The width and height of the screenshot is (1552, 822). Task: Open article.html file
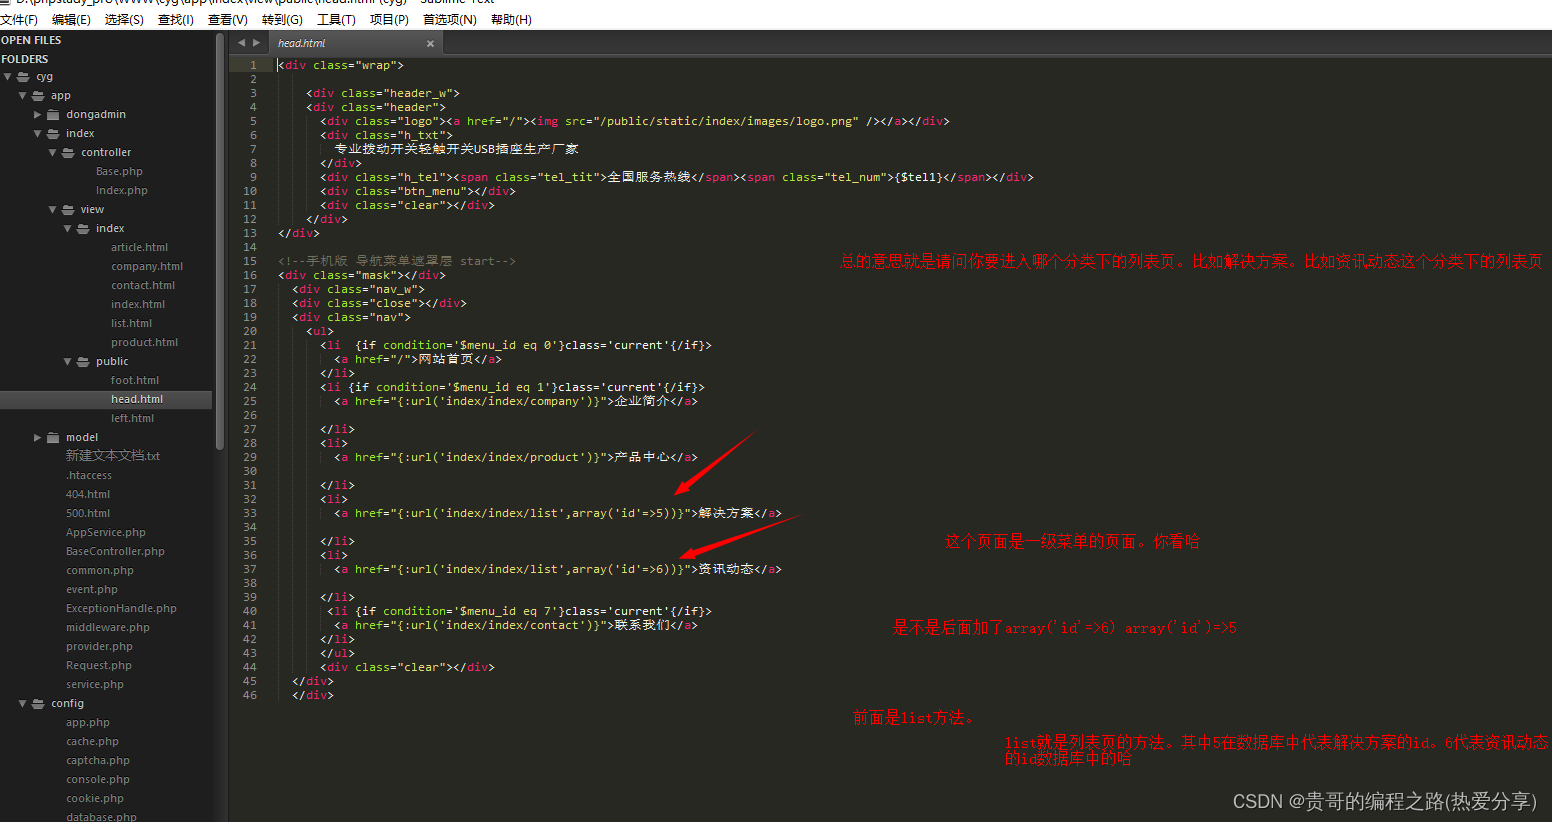click(139, 248)
